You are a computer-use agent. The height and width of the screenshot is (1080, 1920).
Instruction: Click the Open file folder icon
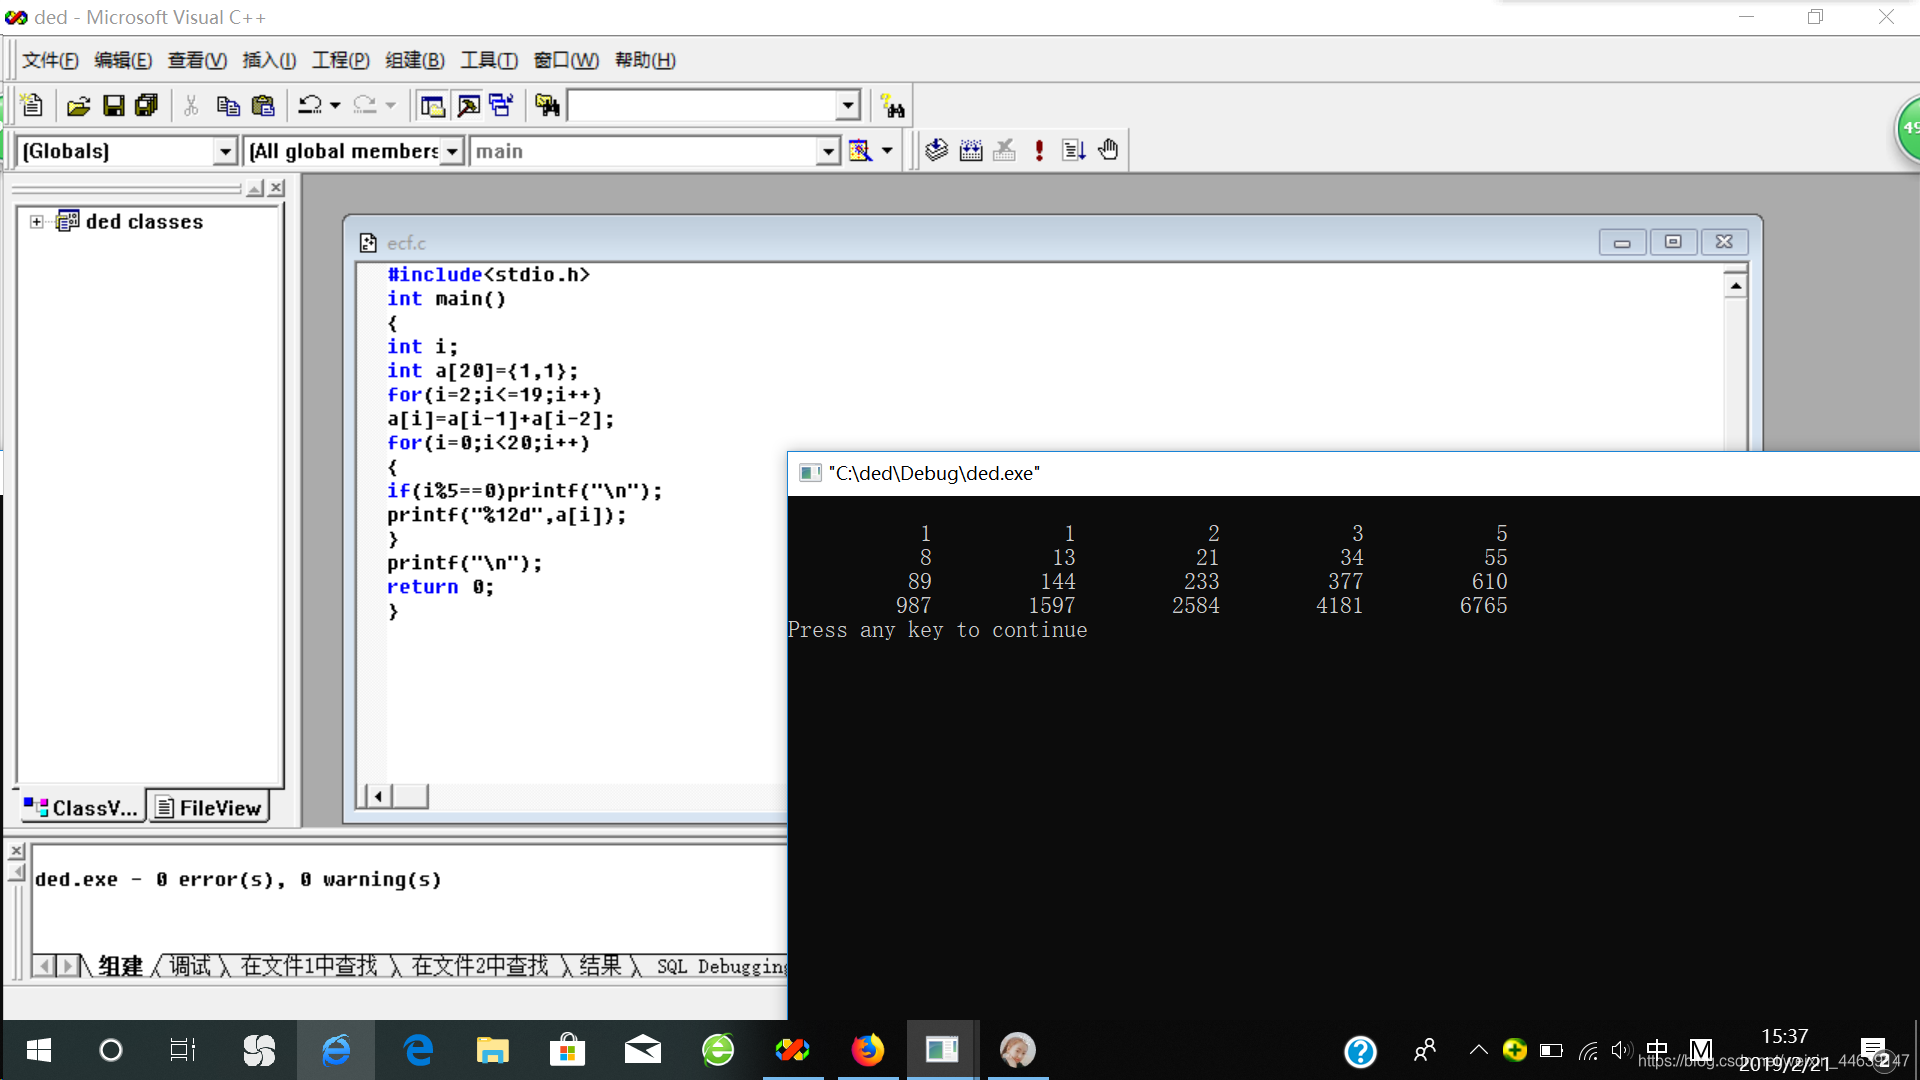[x=78, y=105]
